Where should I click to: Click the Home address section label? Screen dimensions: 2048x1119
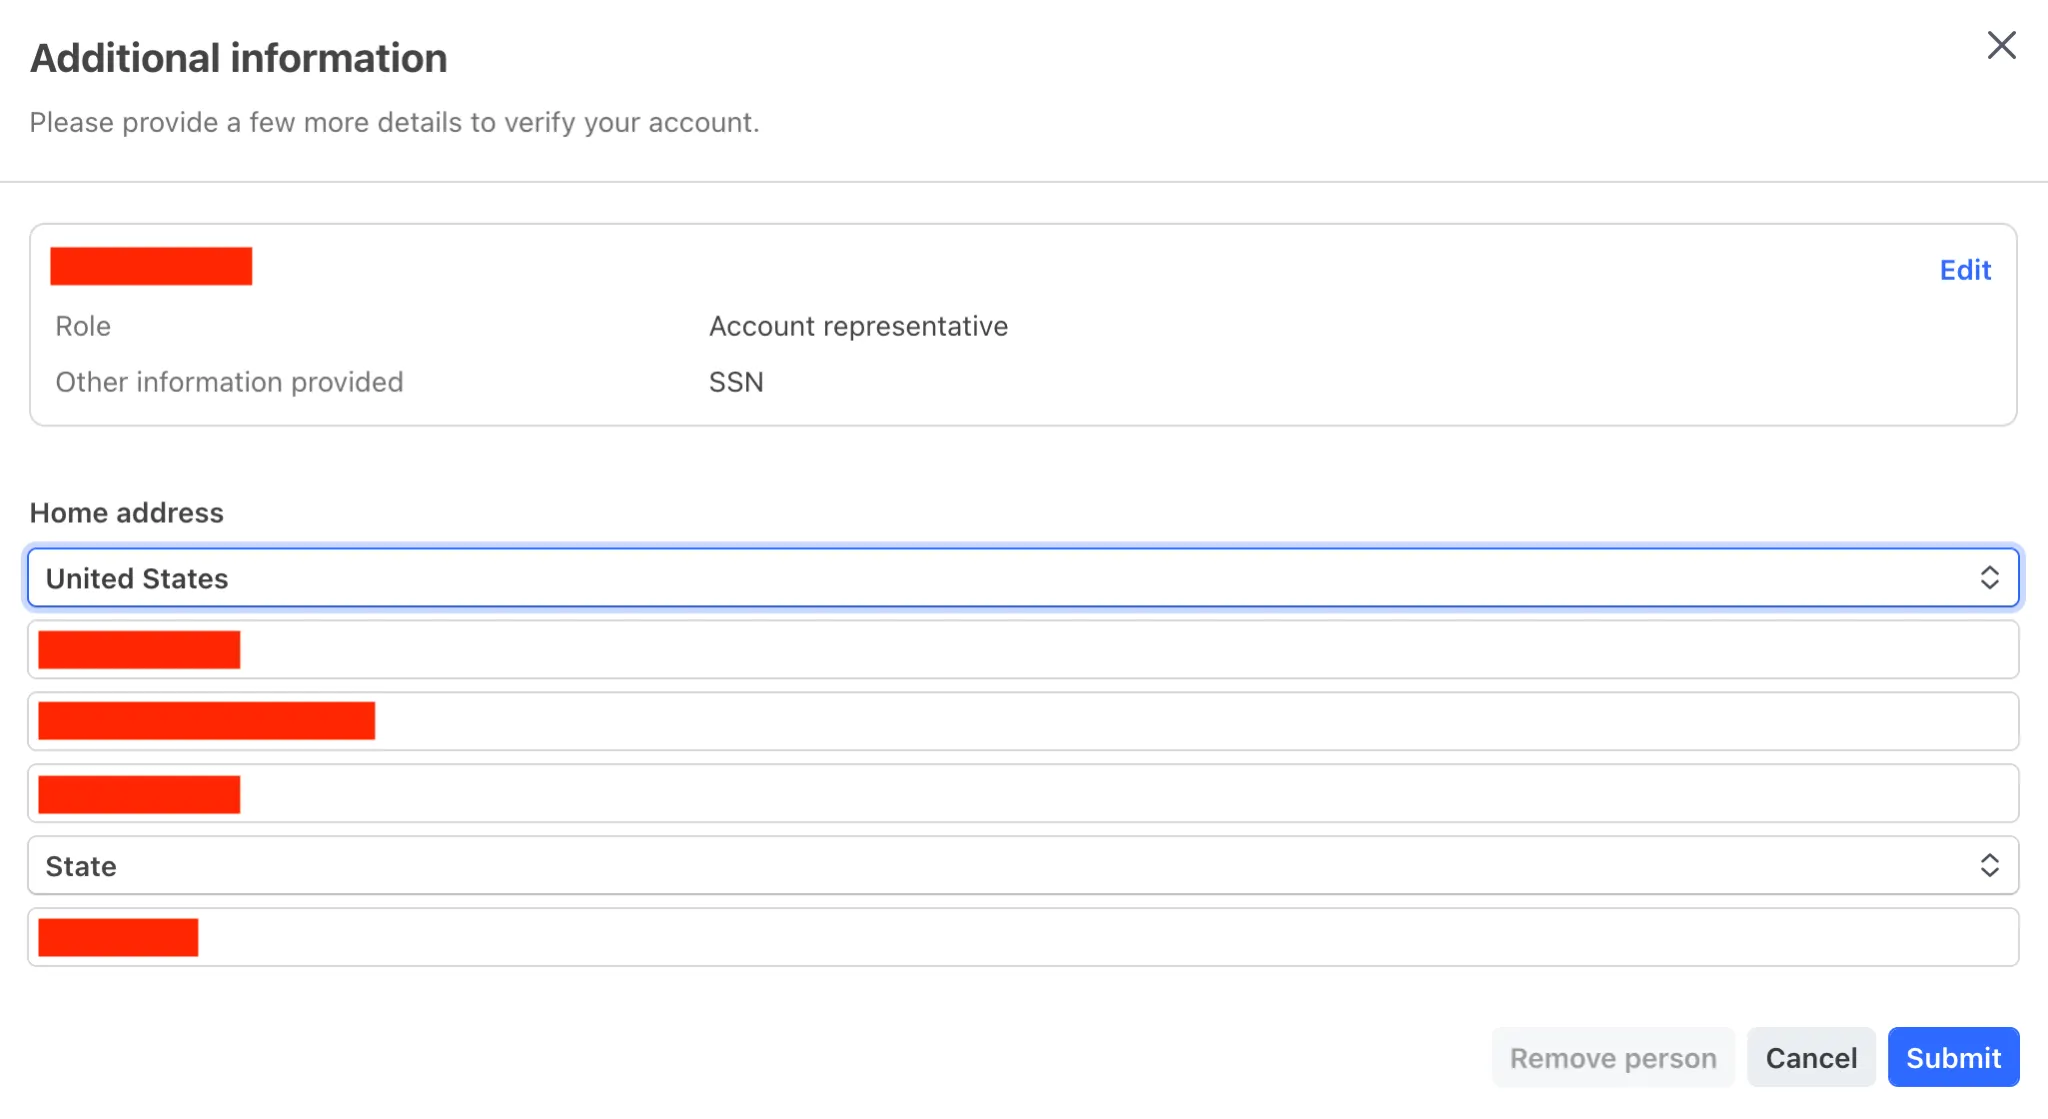[x=127, y=513]
